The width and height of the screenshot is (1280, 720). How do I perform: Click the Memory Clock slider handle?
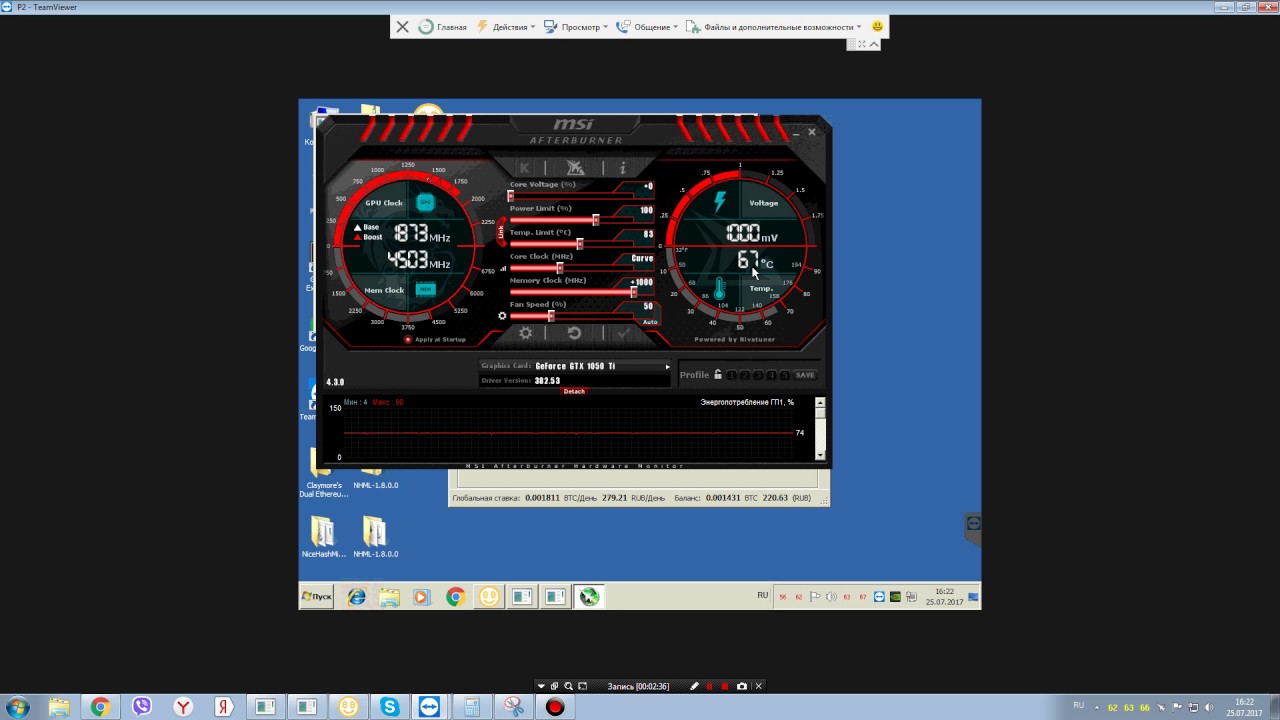point(633,292)
